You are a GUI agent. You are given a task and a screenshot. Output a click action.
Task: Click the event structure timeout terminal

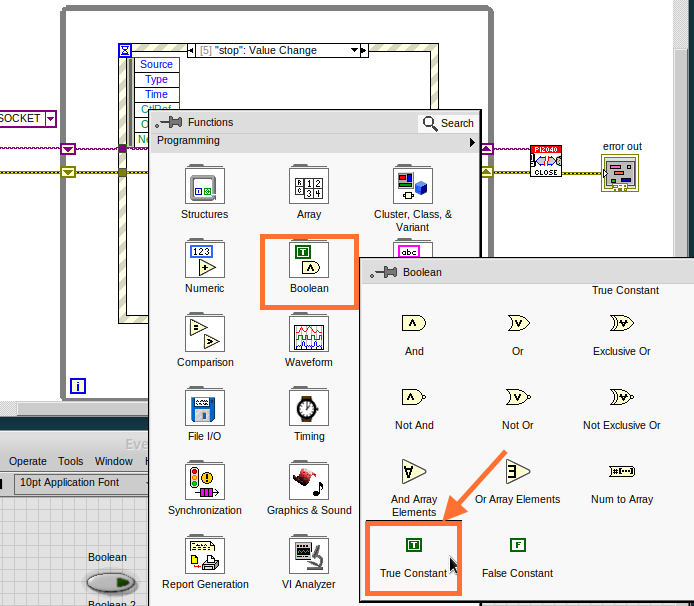(x=125, y=50)
